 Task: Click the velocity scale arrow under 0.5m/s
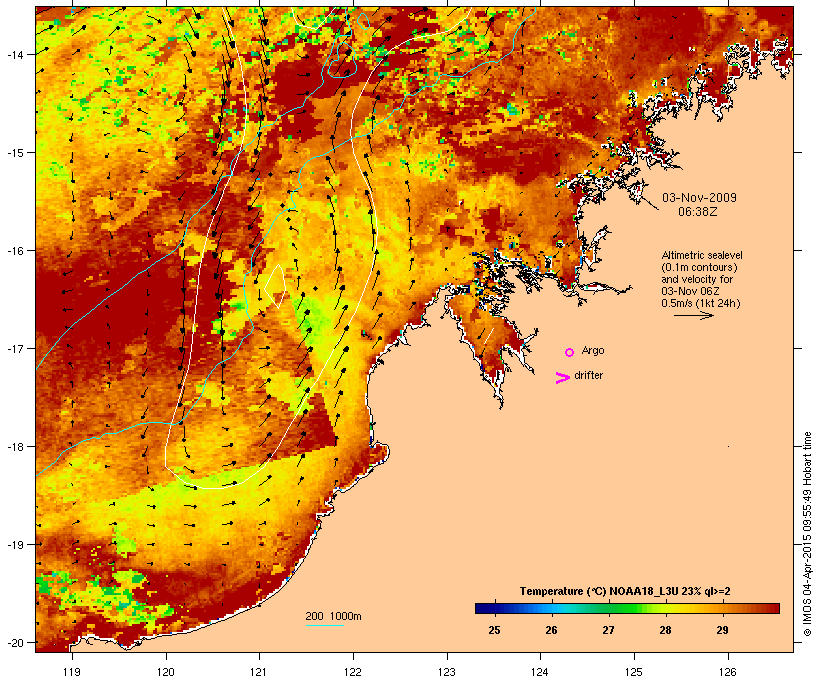693,315
